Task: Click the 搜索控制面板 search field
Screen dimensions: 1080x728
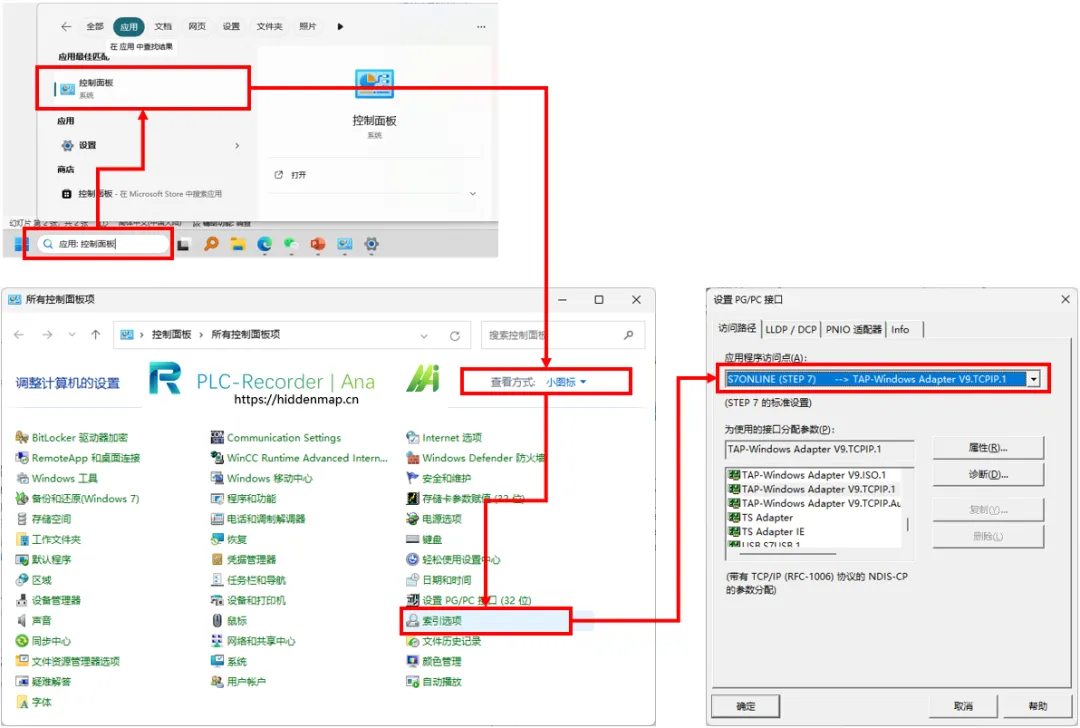Action: pos(562,335)
